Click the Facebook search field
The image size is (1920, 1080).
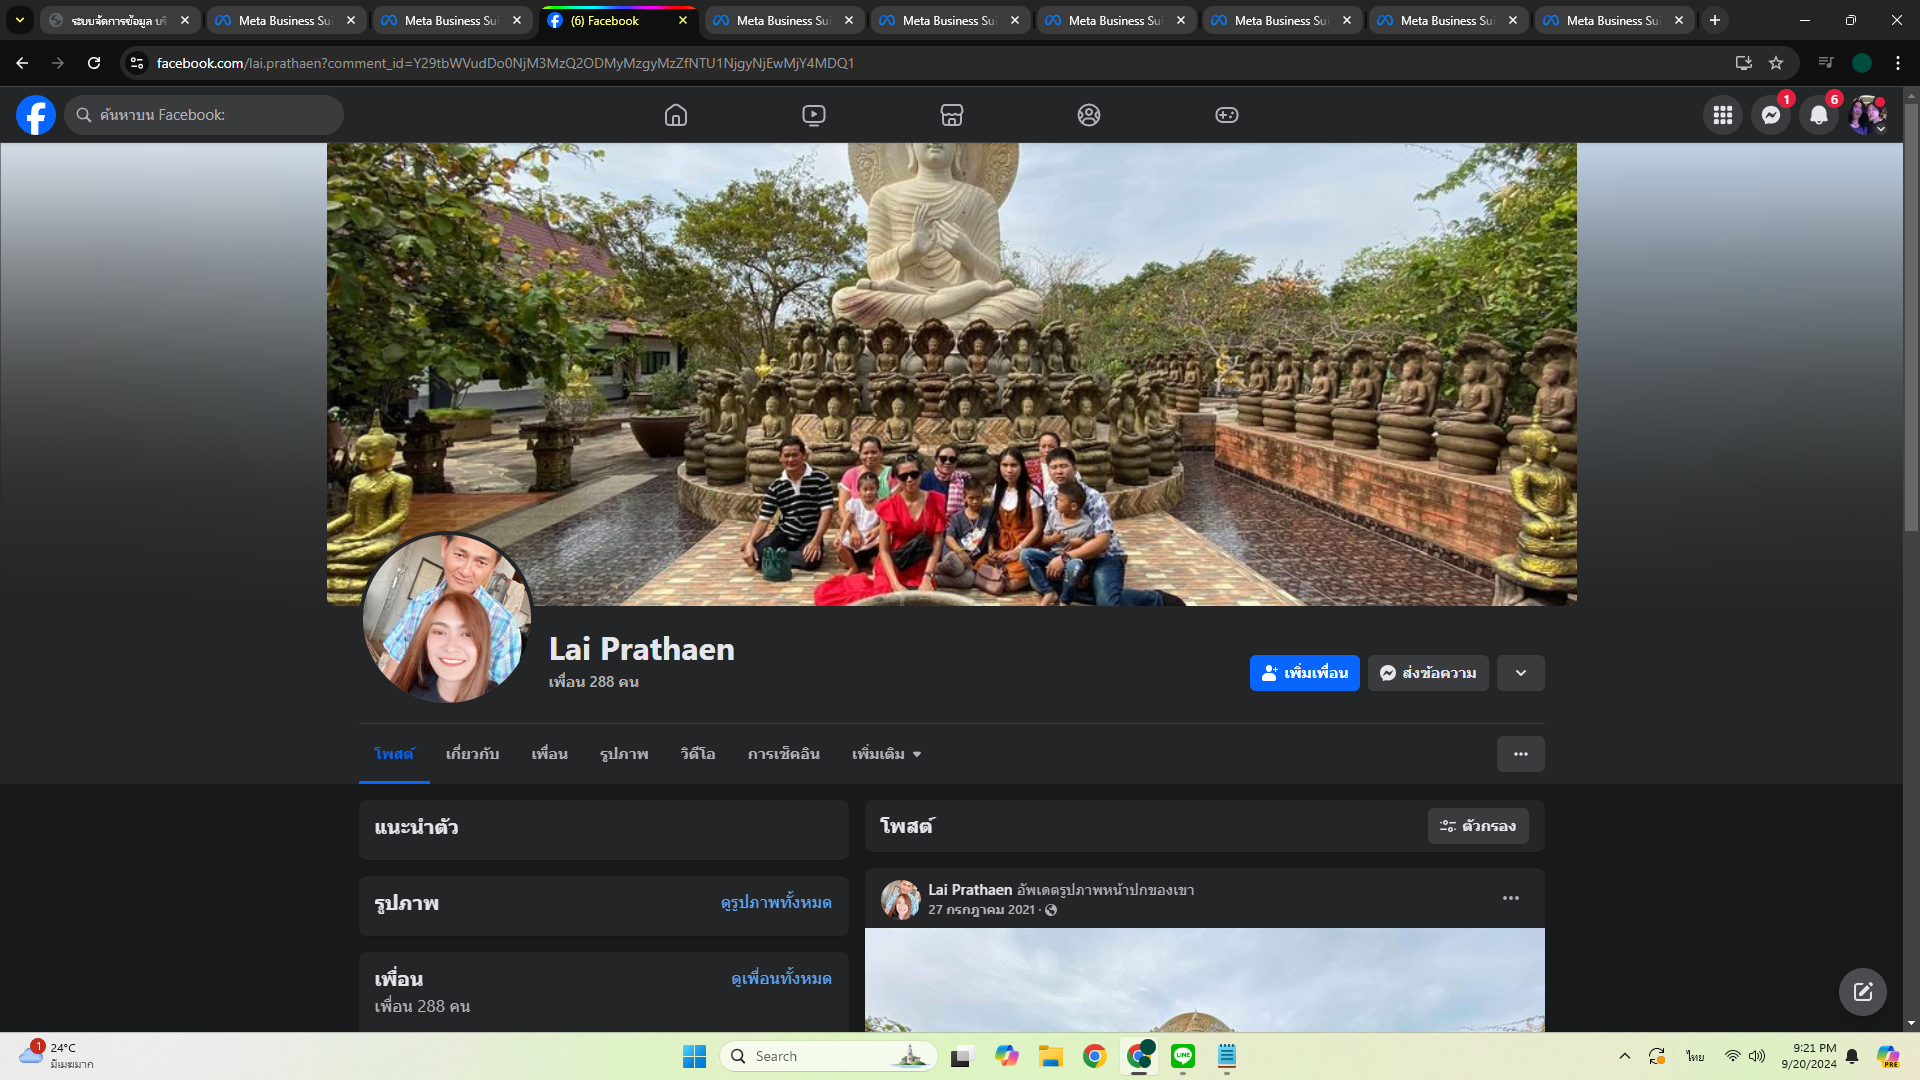(x=205, y=115)
